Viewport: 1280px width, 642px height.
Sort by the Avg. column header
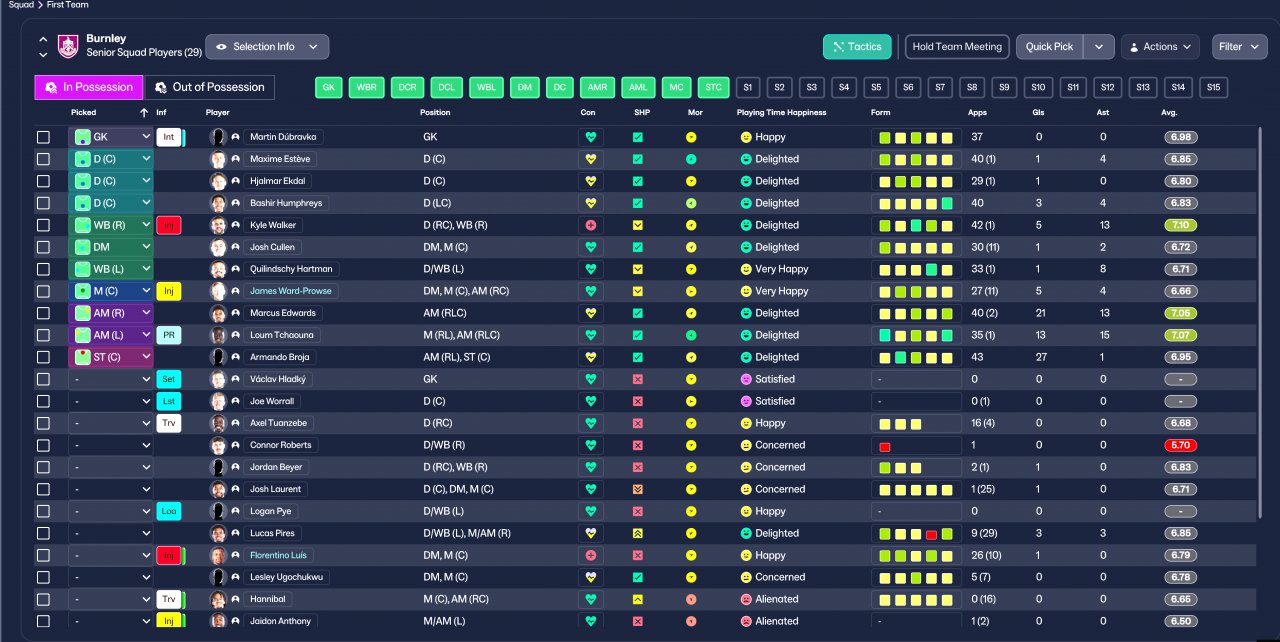click(x=1169, y=112)
